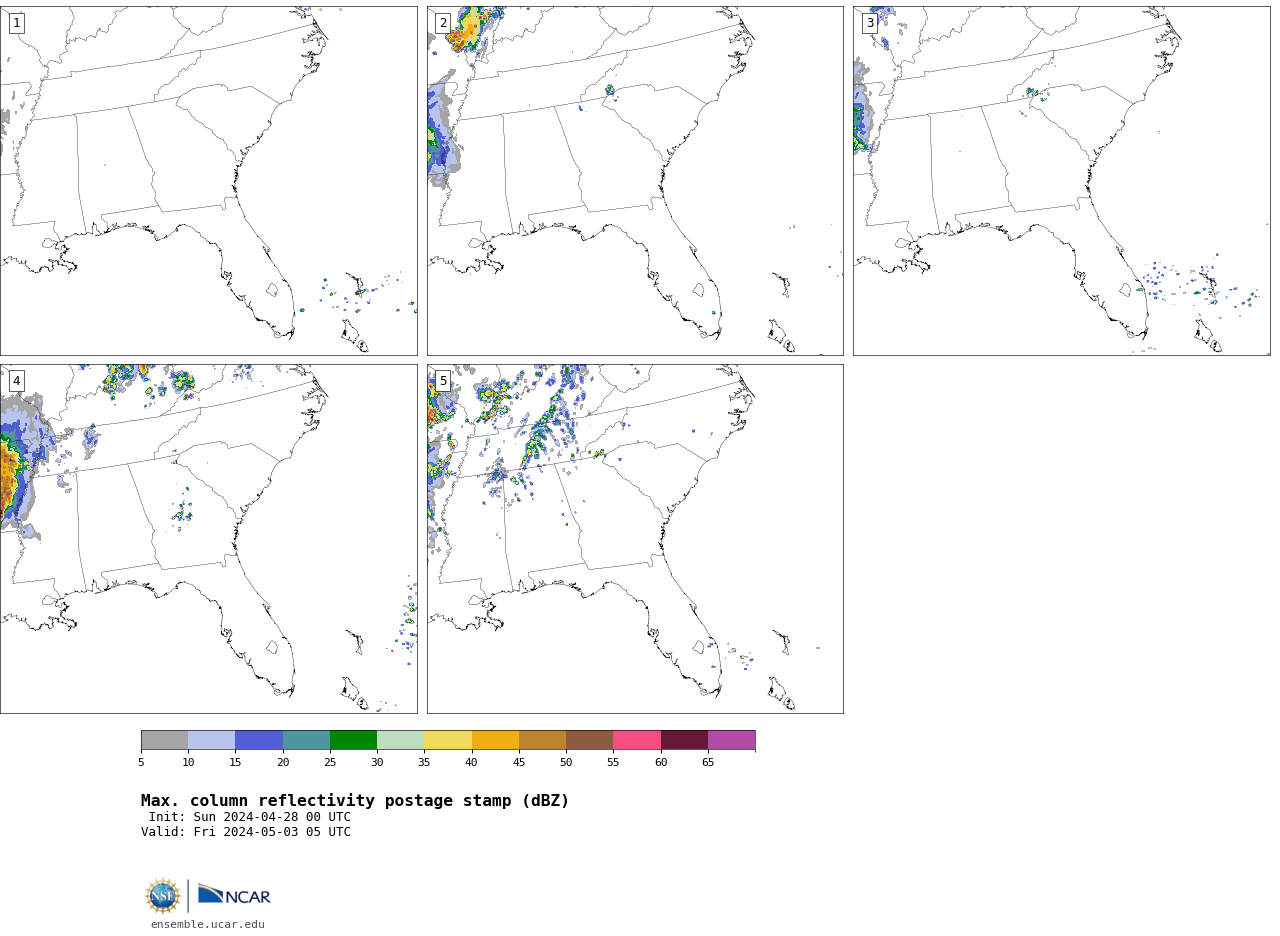Click the NCAR logo
The height and width of the screenshot is (936, 1280).
[234, 895]
